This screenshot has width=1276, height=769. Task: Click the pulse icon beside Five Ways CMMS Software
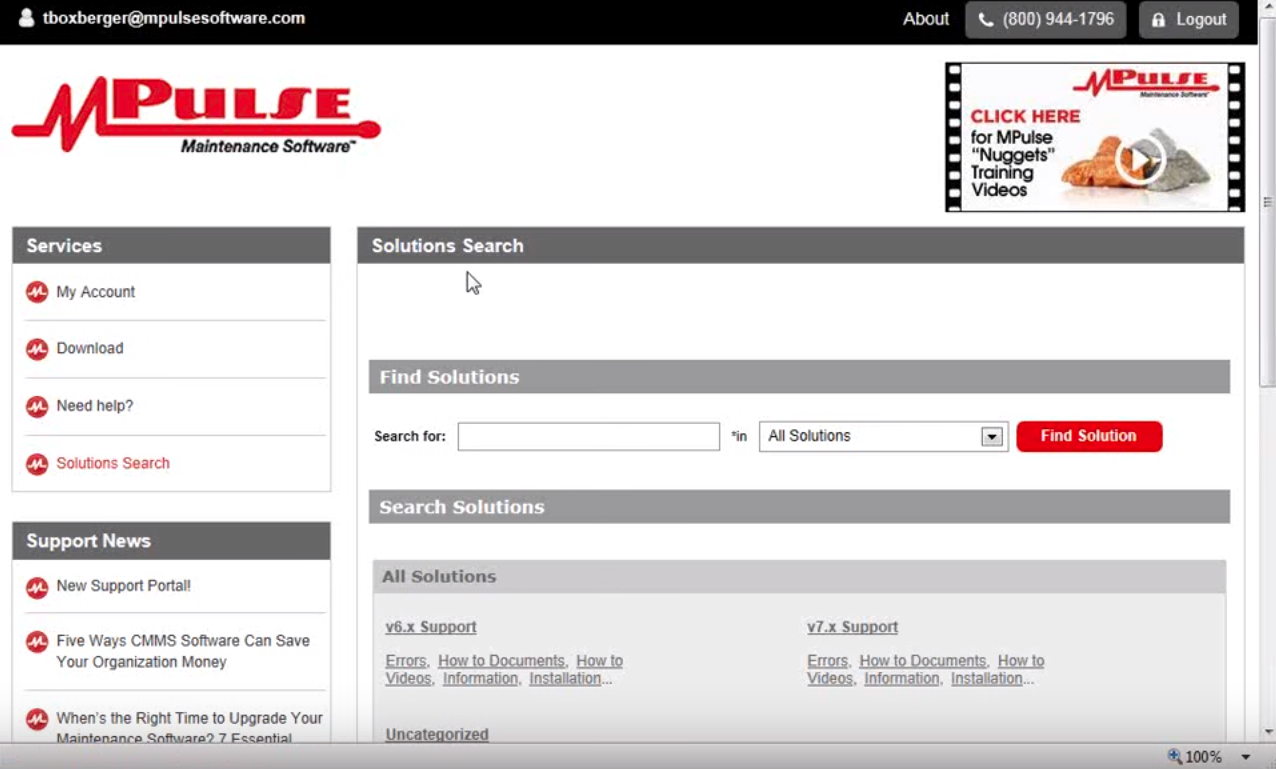(x=37, y=642)
